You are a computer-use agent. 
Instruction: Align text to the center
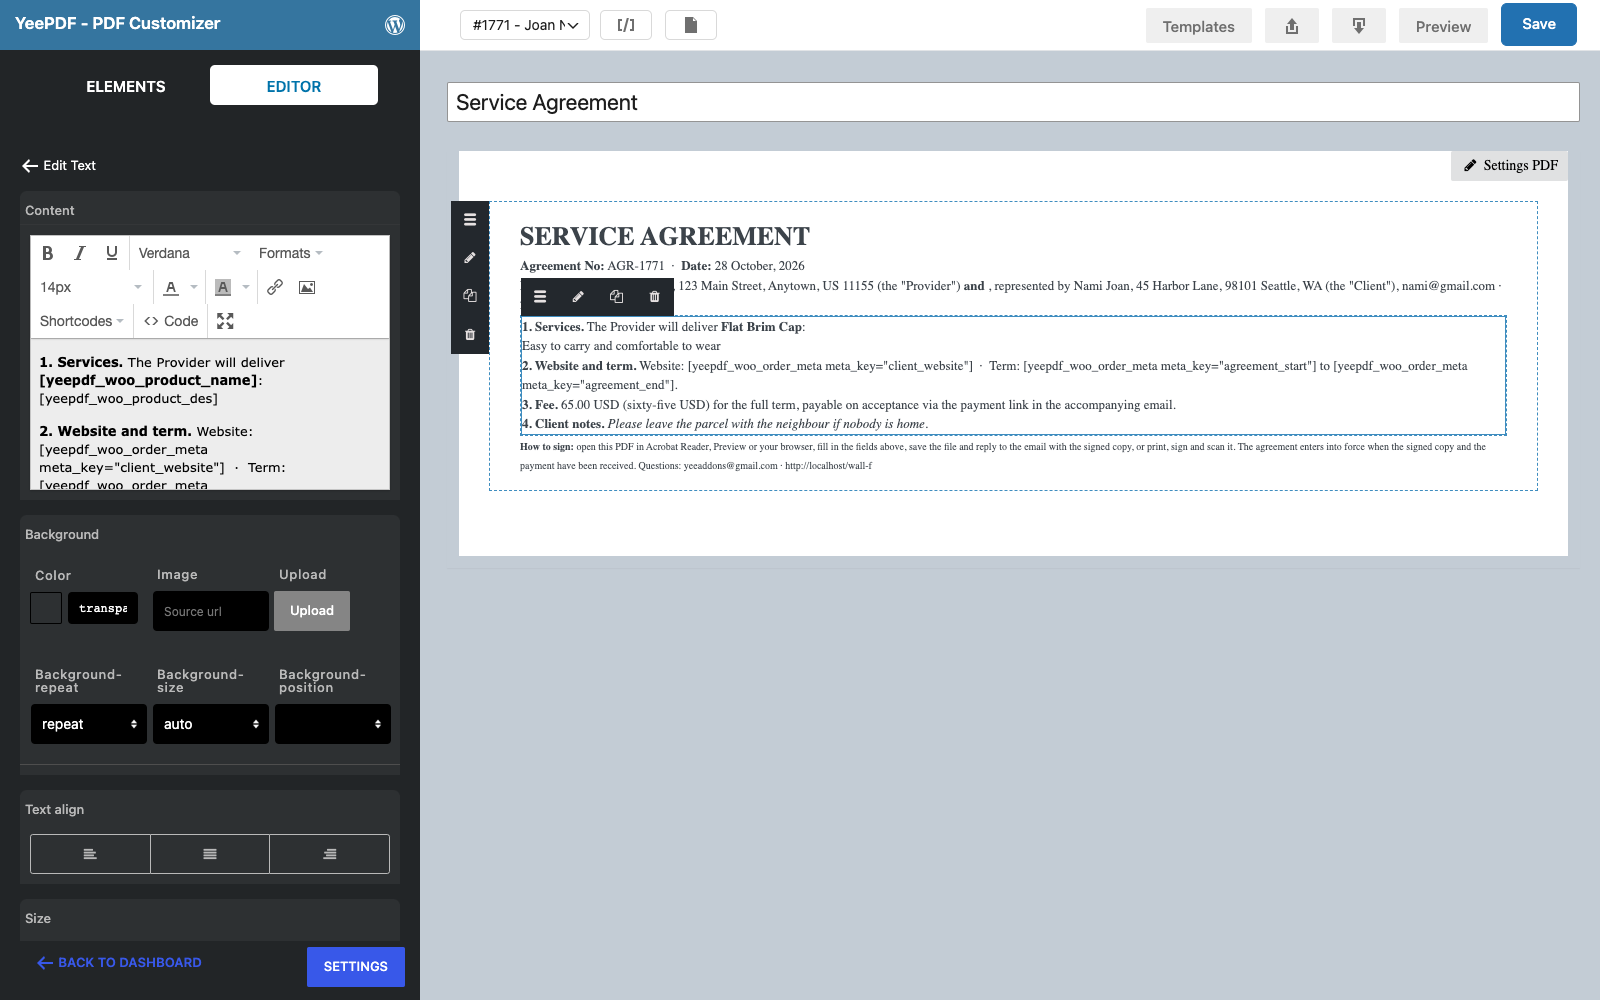(210, 854)
